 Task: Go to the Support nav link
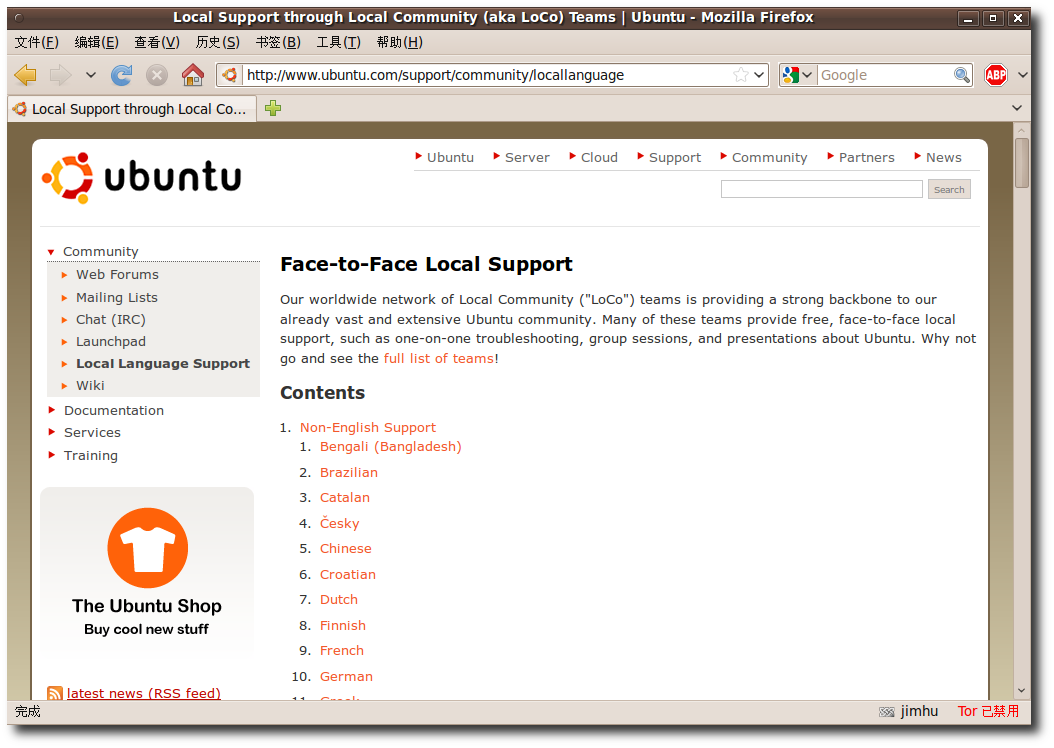(674, 157)
